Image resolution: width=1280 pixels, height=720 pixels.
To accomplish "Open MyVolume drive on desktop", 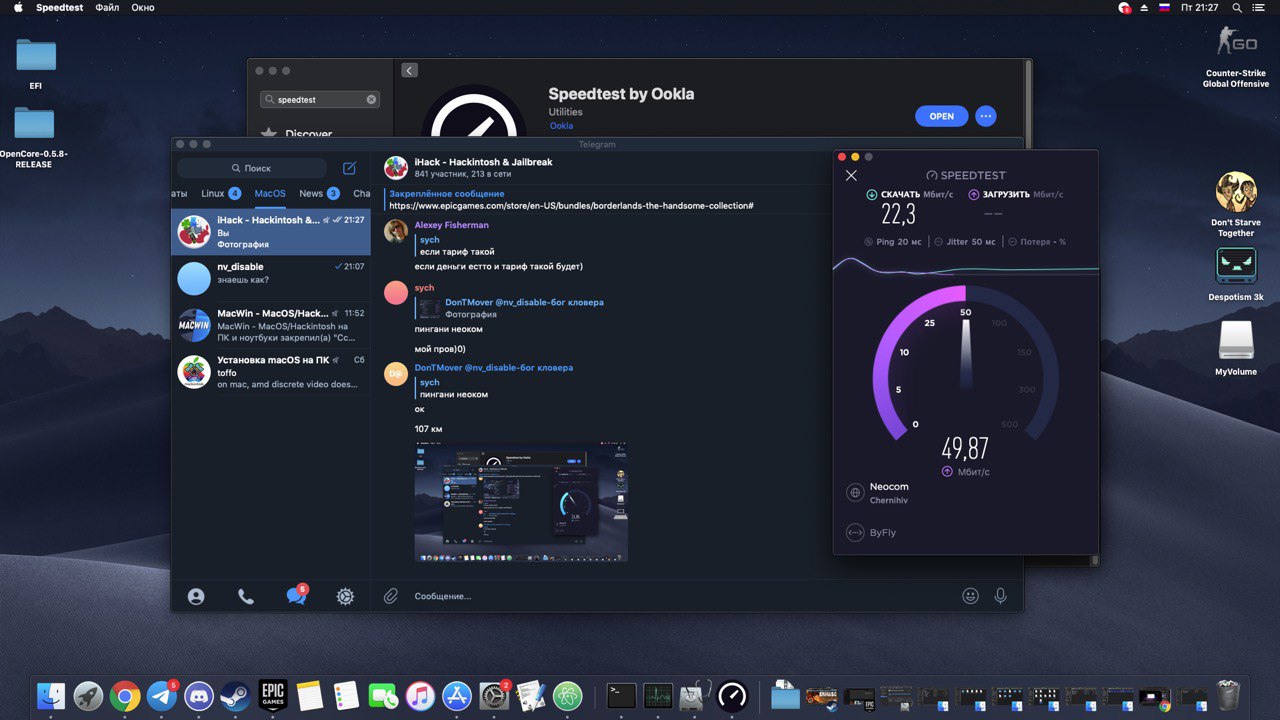I will (1236, 347).
